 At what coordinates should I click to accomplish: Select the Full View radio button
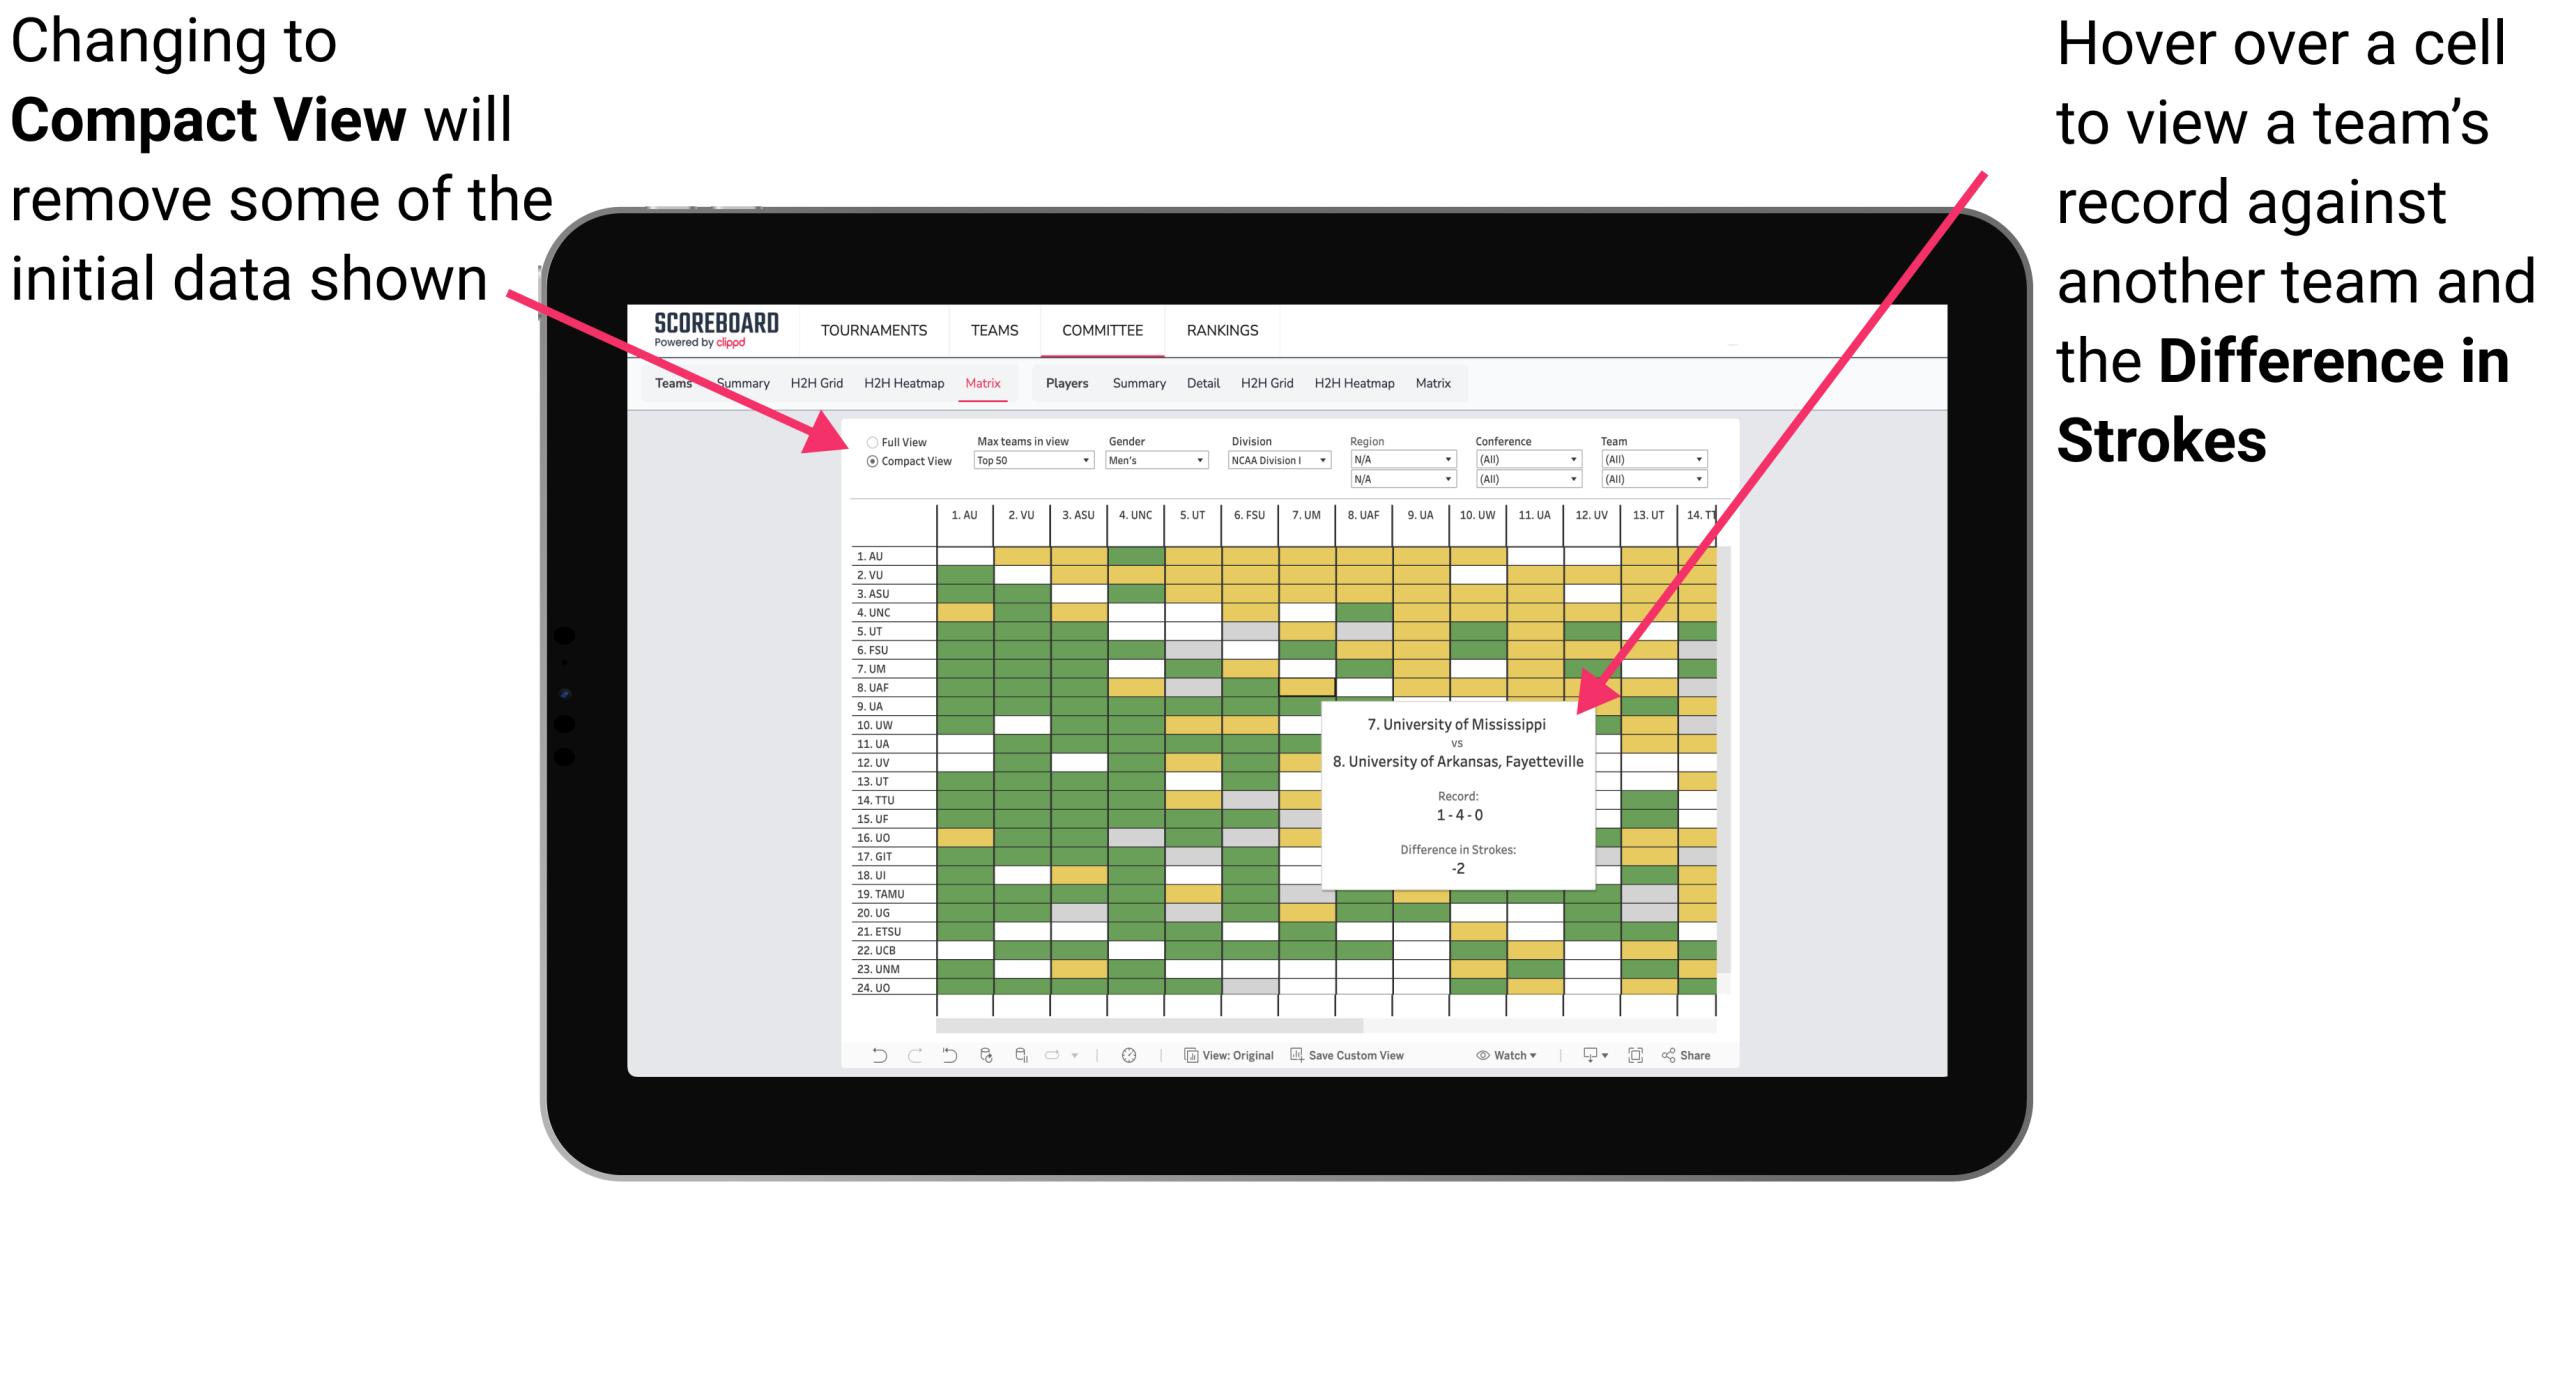[x=865, y=438]
